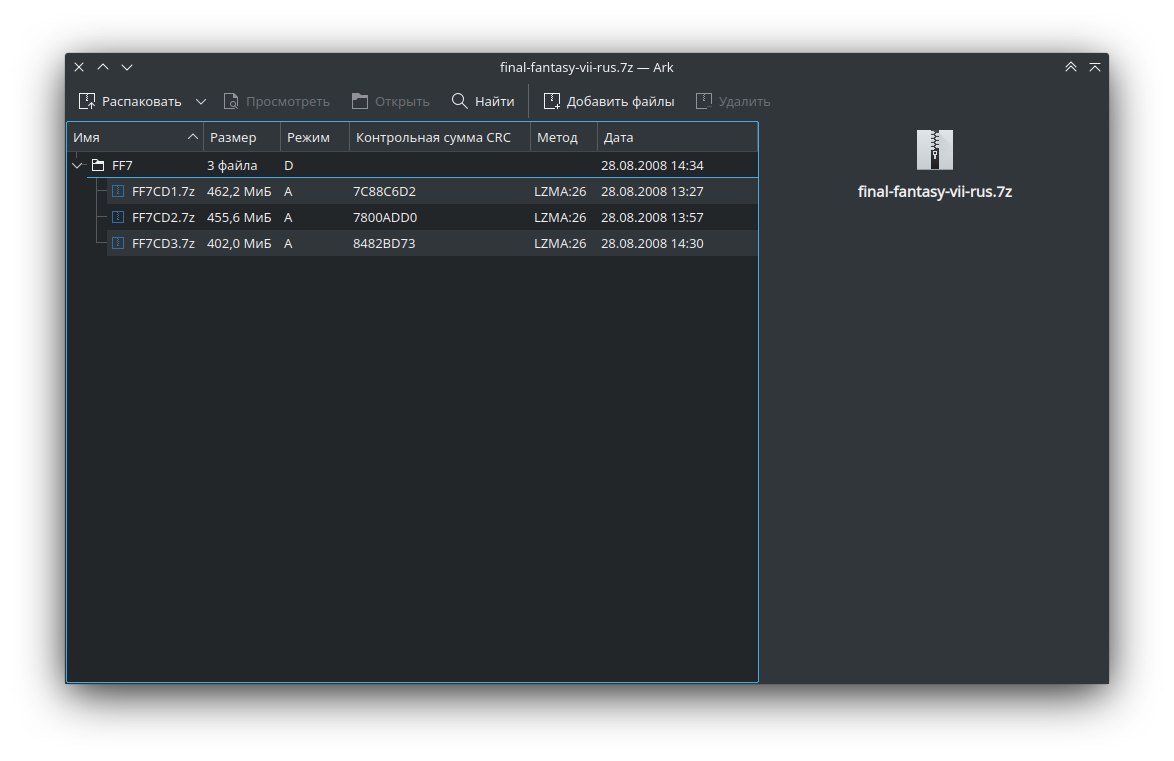Select the FF7 folder icon

98,165
